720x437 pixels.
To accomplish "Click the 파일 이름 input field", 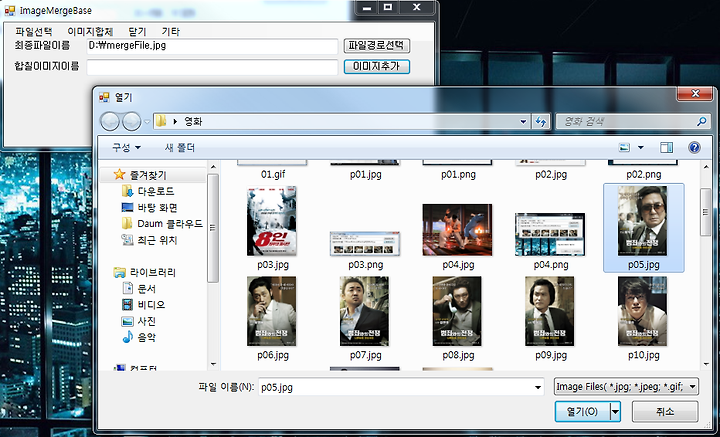I will (395, 387).
